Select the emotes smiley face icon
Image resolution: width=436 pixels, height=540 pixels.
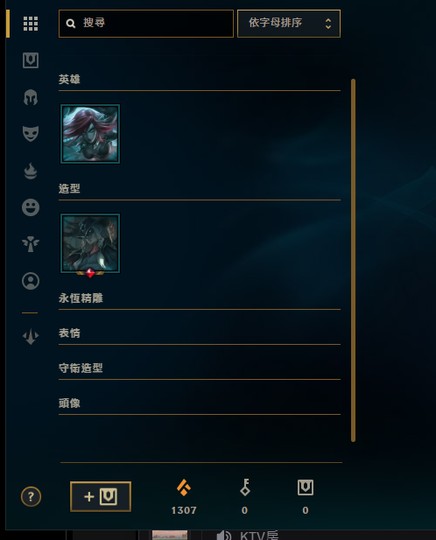[x=31, y=207]
